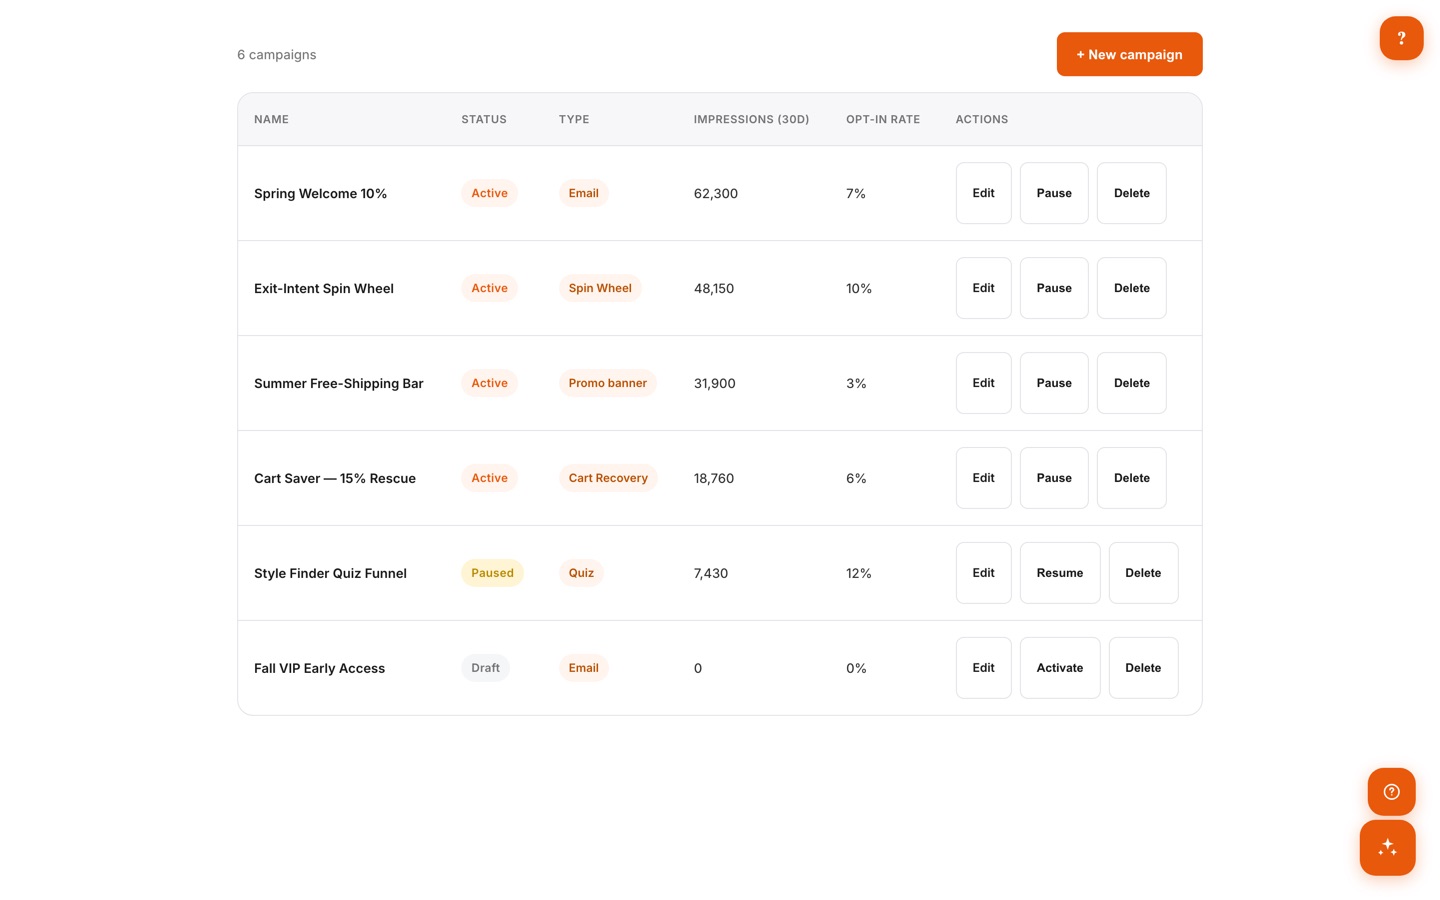The image size is (1440, 900).
Task: Pause the Cart Saver 15% Rescue campaign
Action: tap(1054, 478)
